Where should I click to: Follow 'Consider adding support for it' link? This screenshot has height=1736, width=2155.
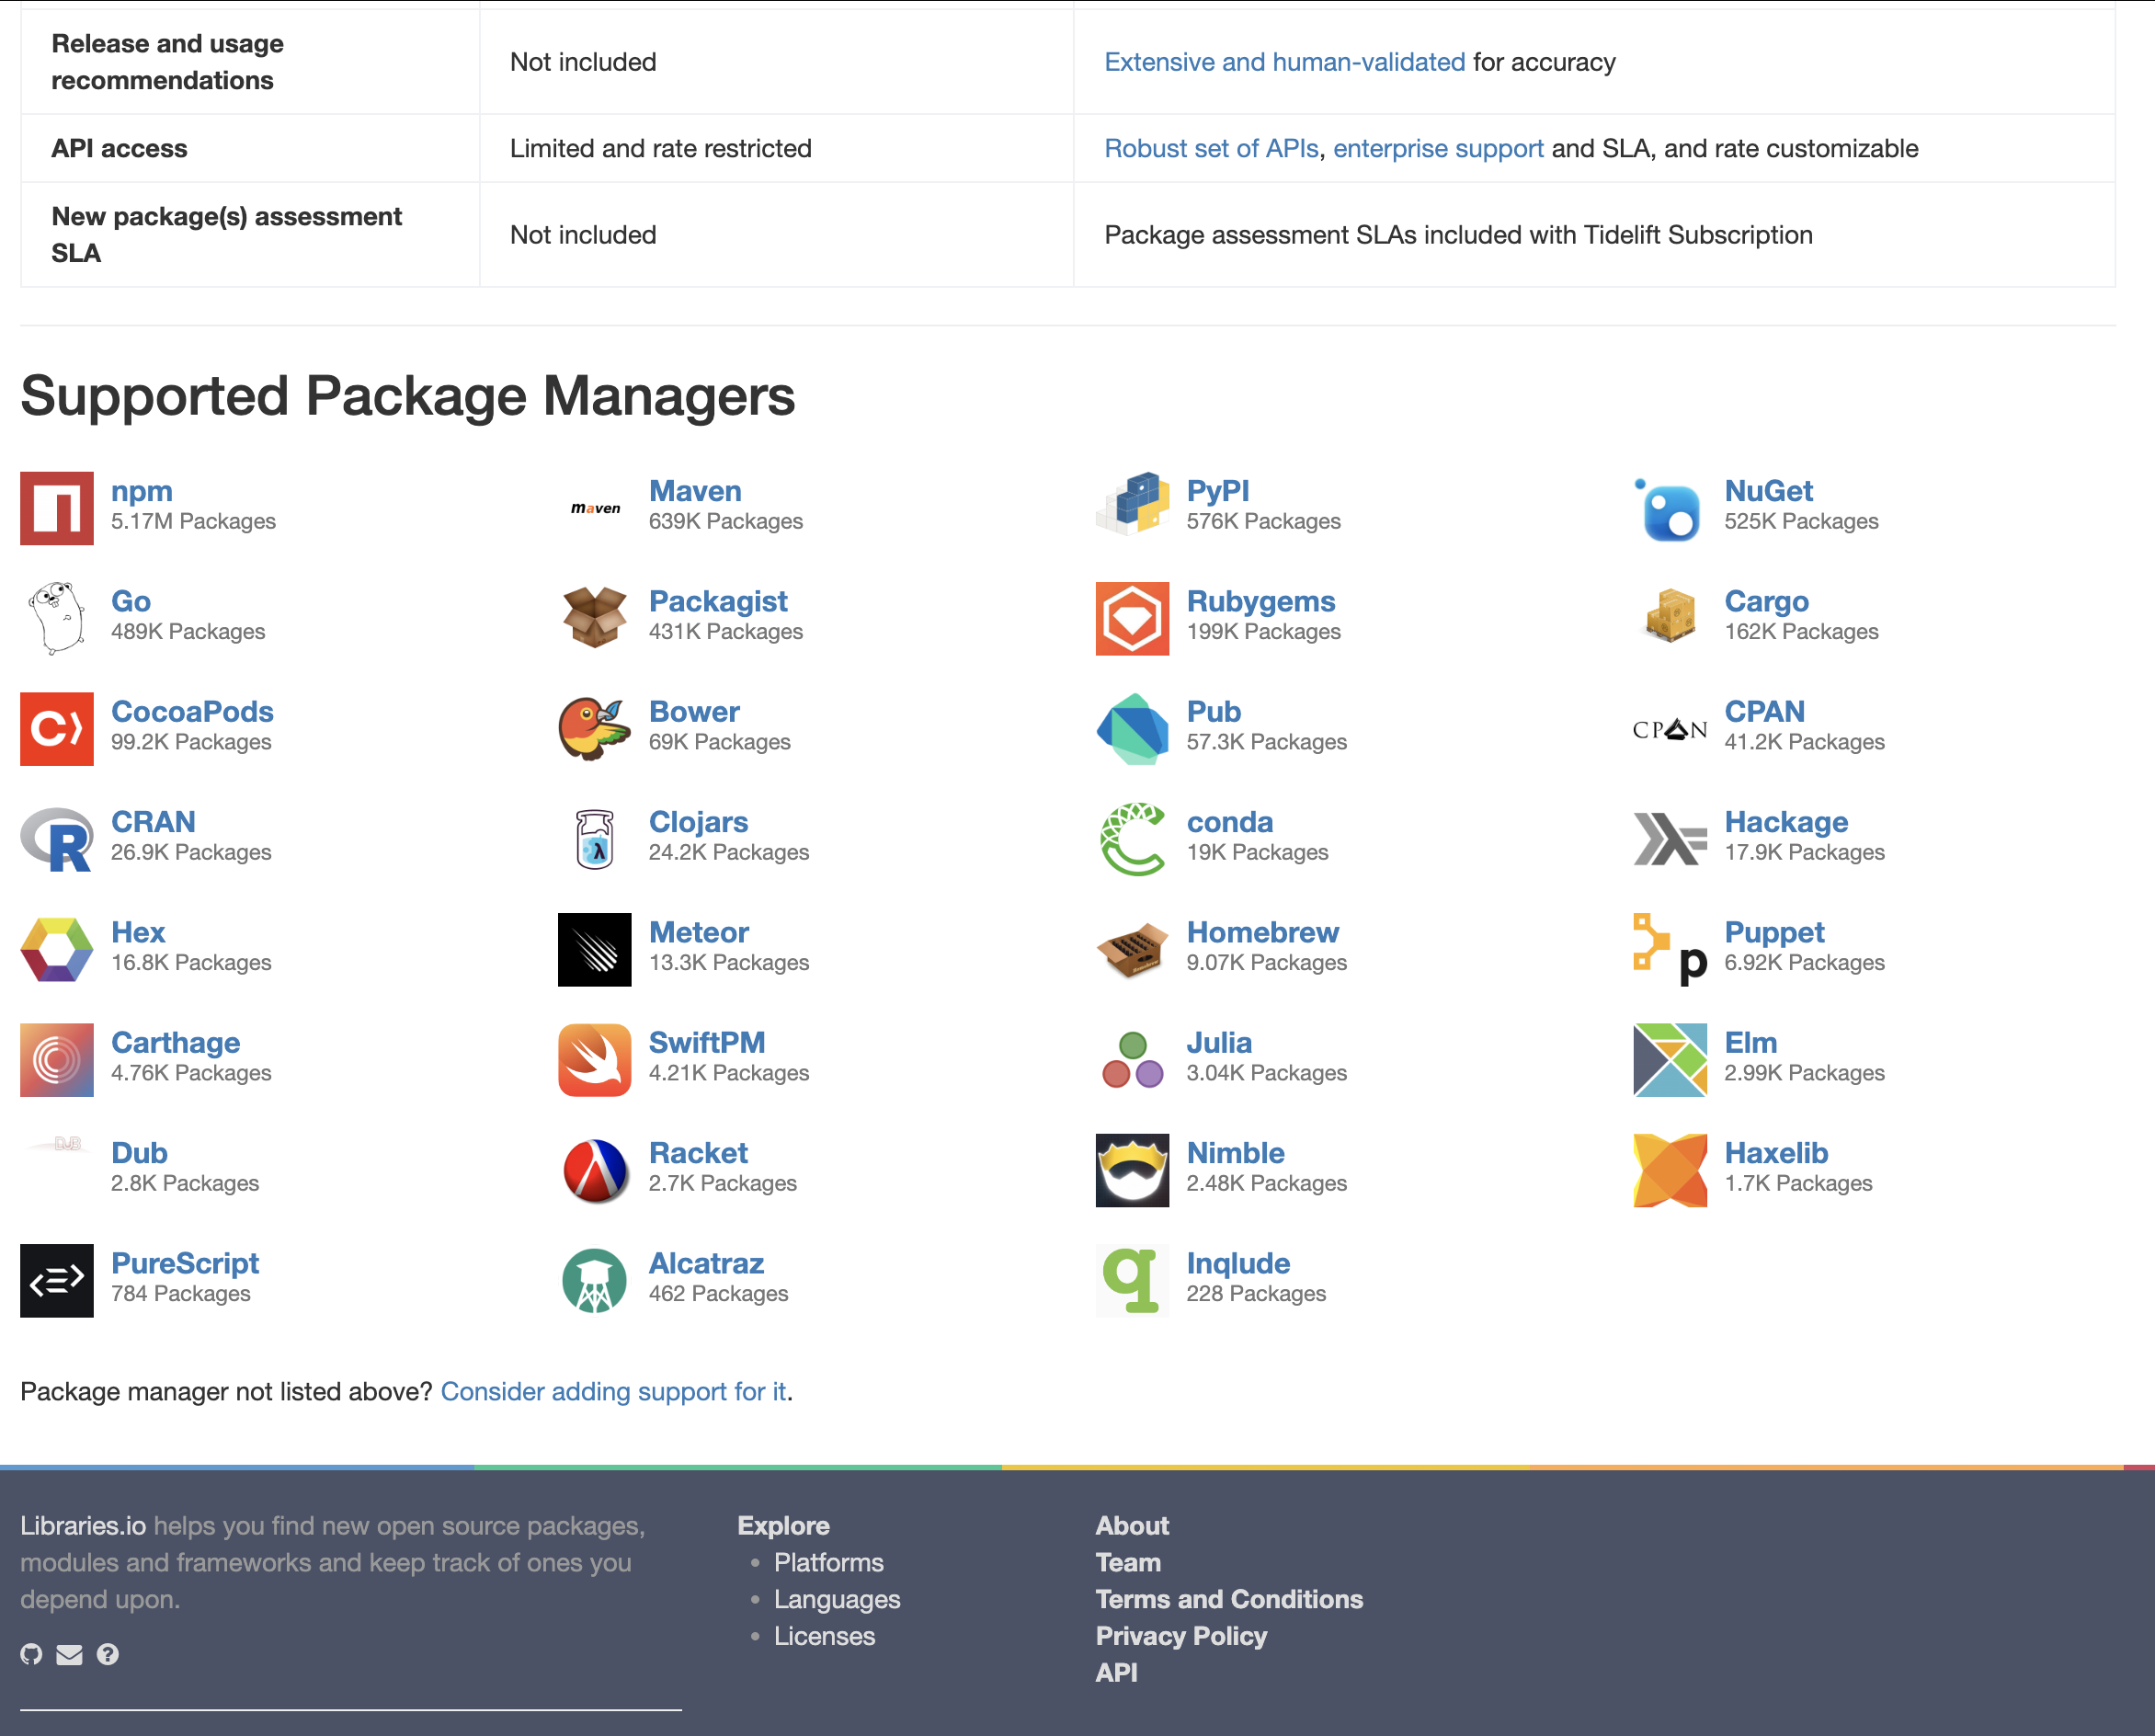coord(613,1391)
